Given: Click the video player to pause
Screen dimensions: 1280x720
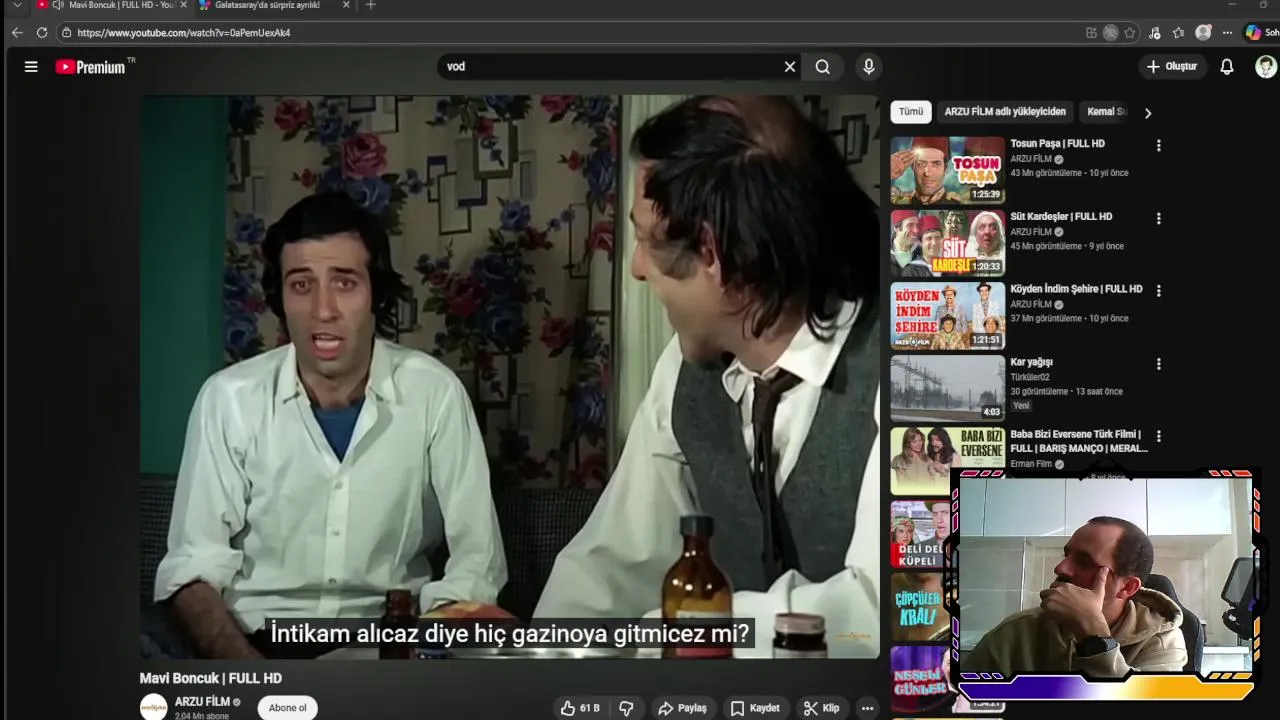Looking at the screenshot, I should [x=509, y=377].
